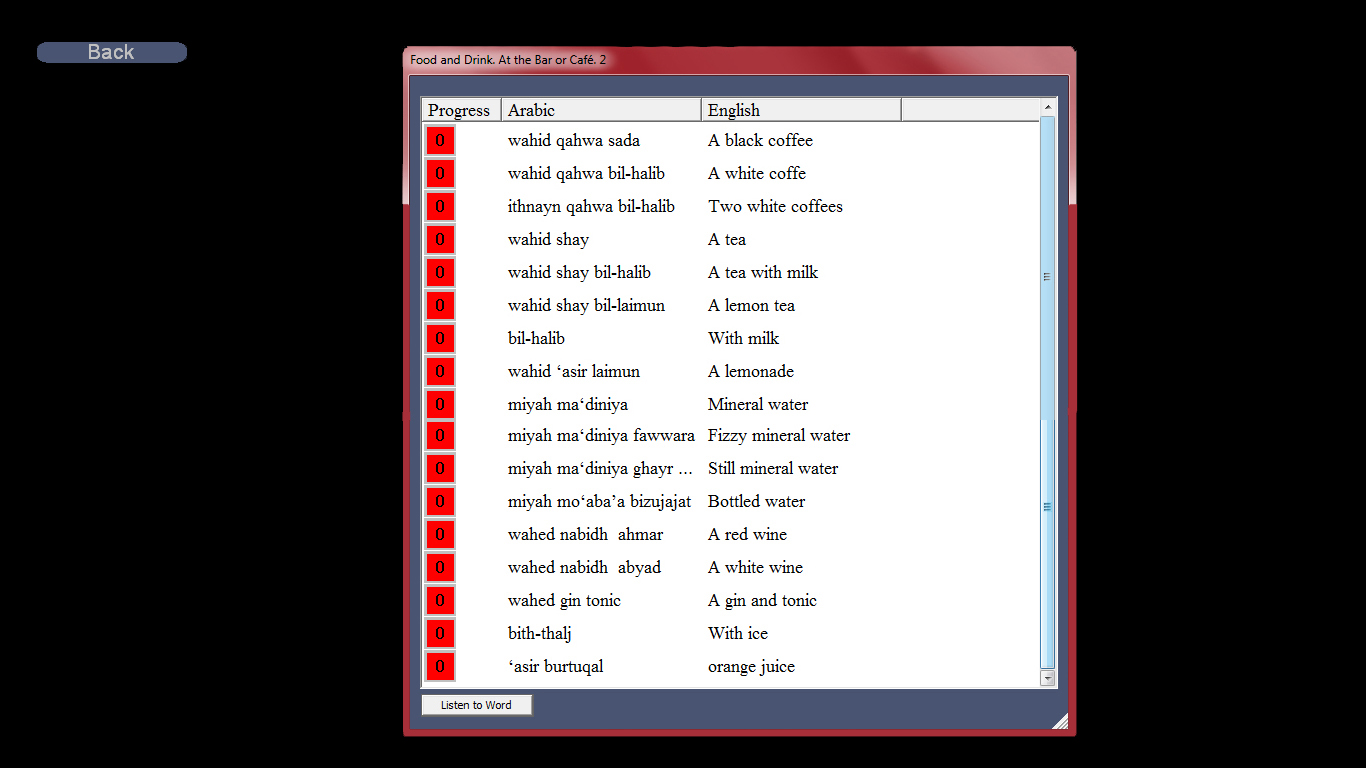This screenshot has width=1366, height=768.
Task: Click English text 'With ice'
Action: (738, 634)
